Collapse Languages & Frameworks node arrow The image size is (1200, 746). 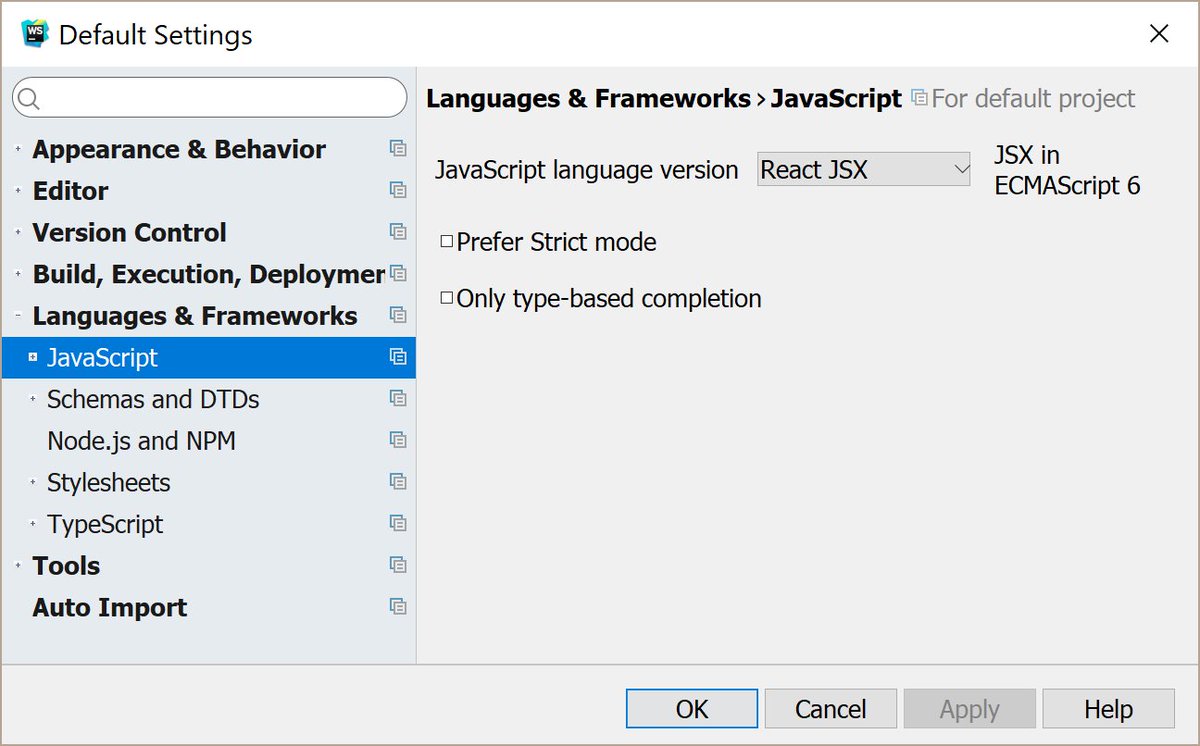(18, 315)
